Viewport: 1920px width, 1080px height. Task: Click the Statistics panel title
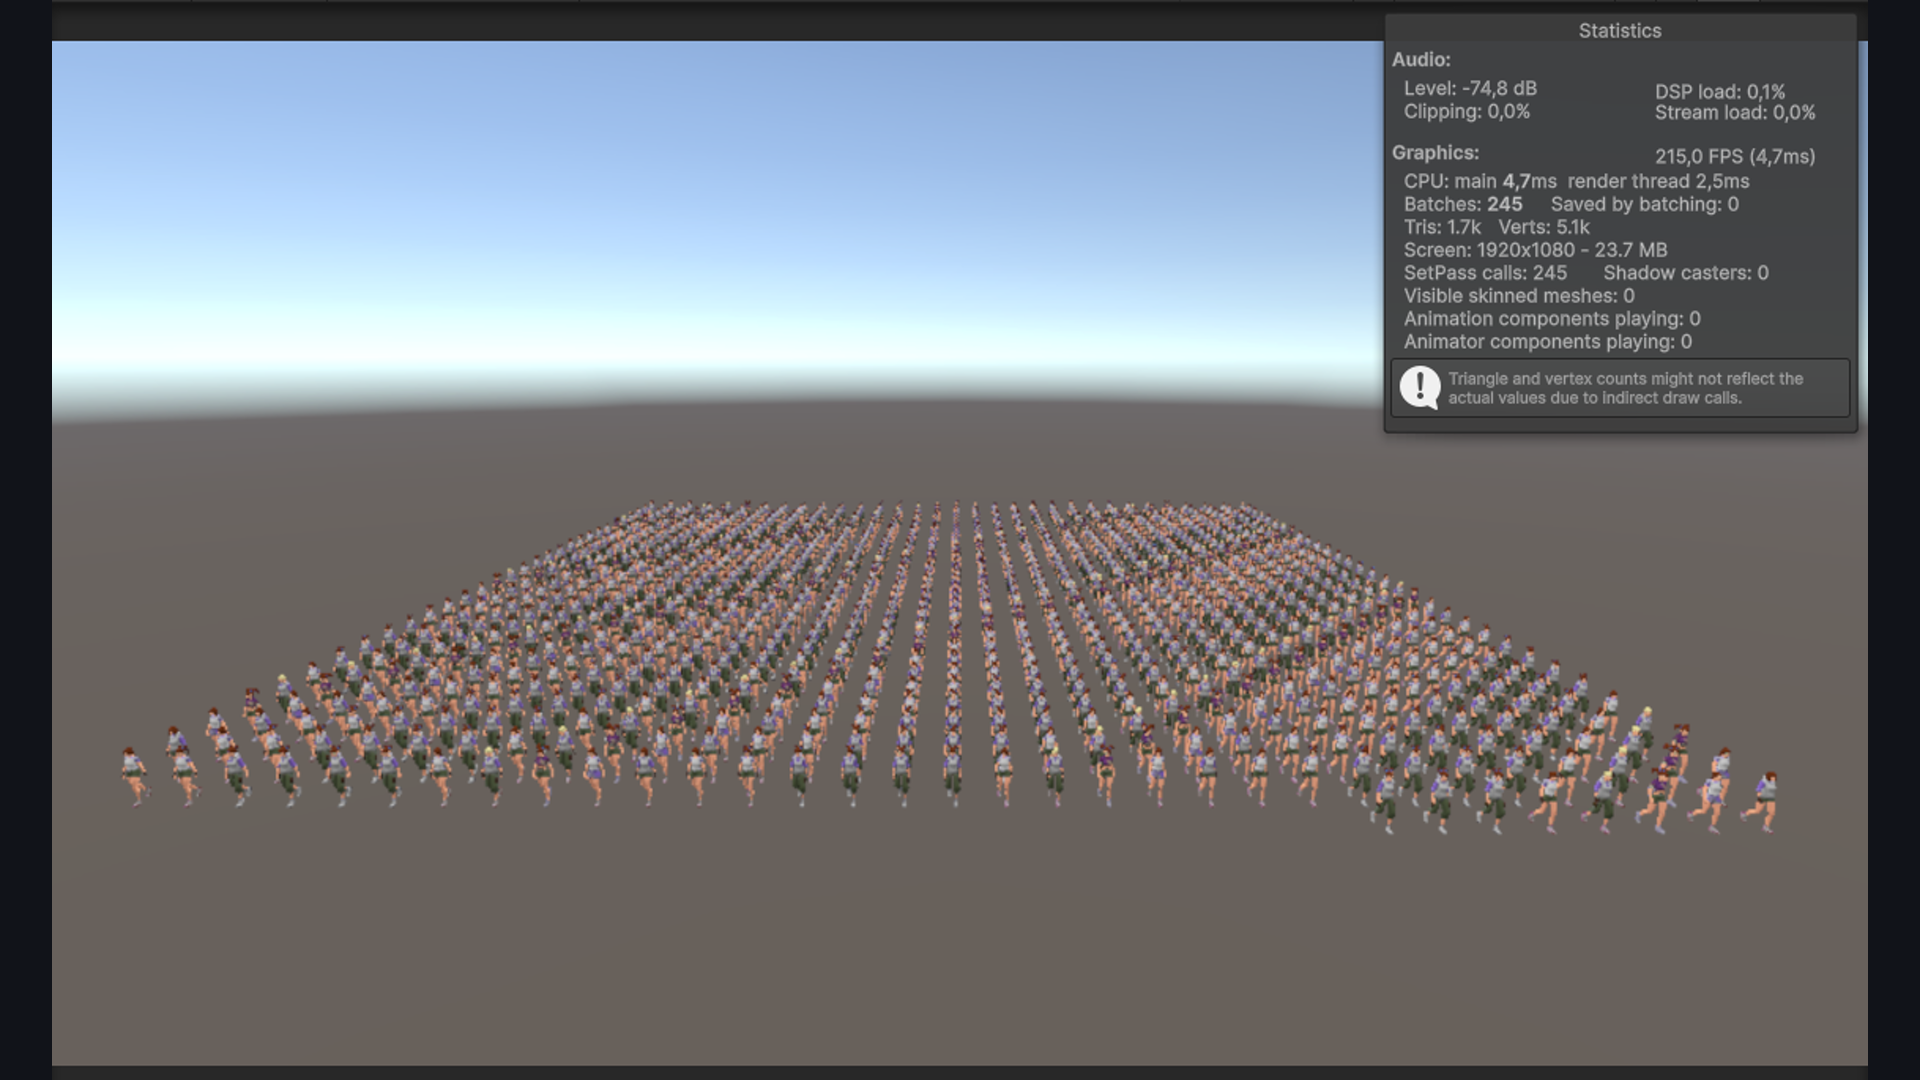pos(1620,31)
